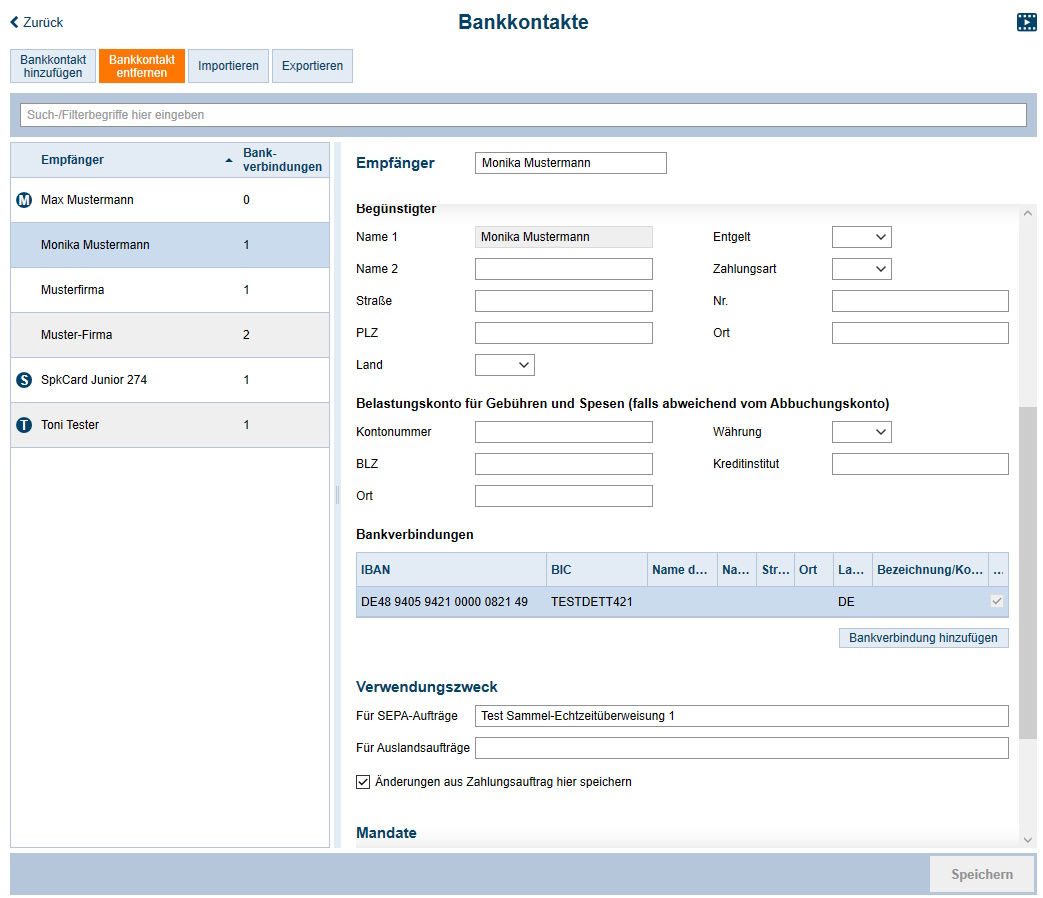Click the 'Für Auslandsaufträge' input field
1043x898 pixels.
pyautogui.click(x=742, y=748)
